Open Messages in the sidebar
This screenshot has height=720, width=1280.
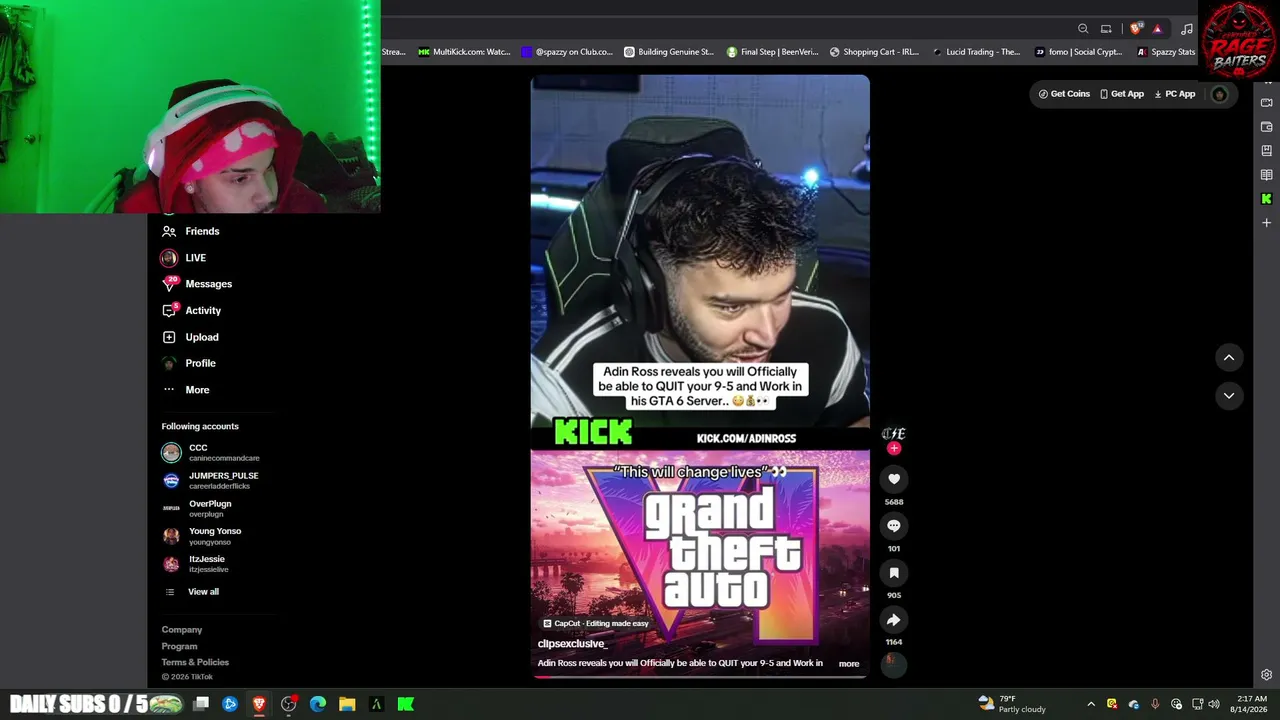[197, 284]
